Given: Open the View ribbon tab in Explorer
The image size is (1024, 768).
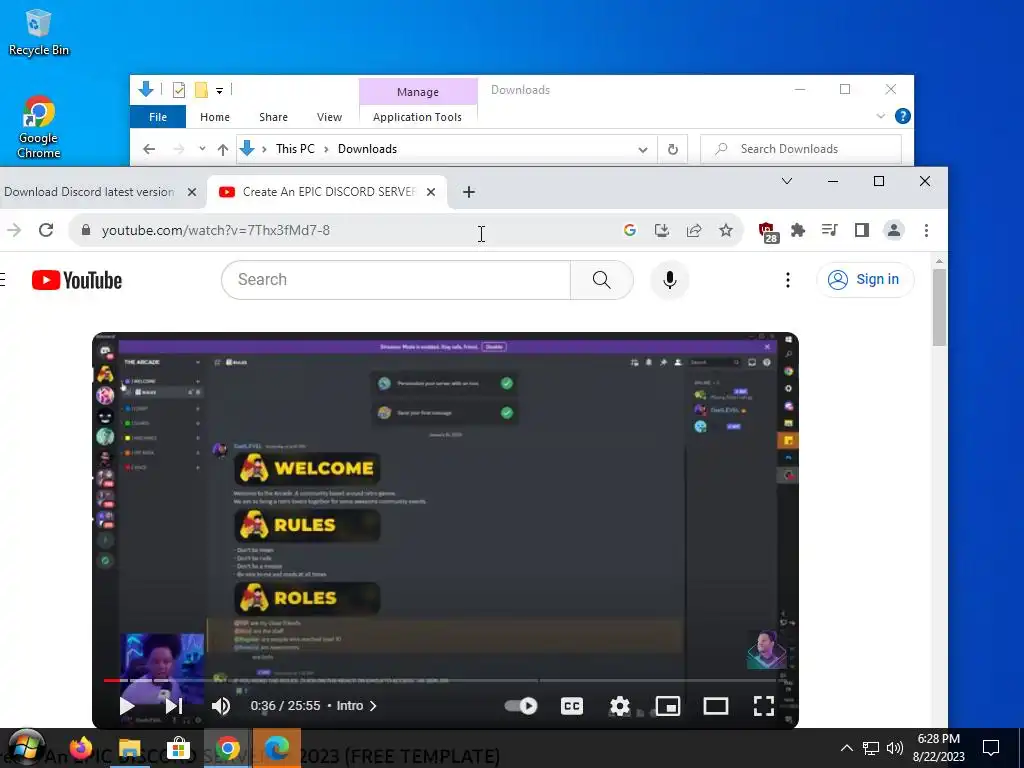Looking at the screenshot, I should [x=329, y=117].
